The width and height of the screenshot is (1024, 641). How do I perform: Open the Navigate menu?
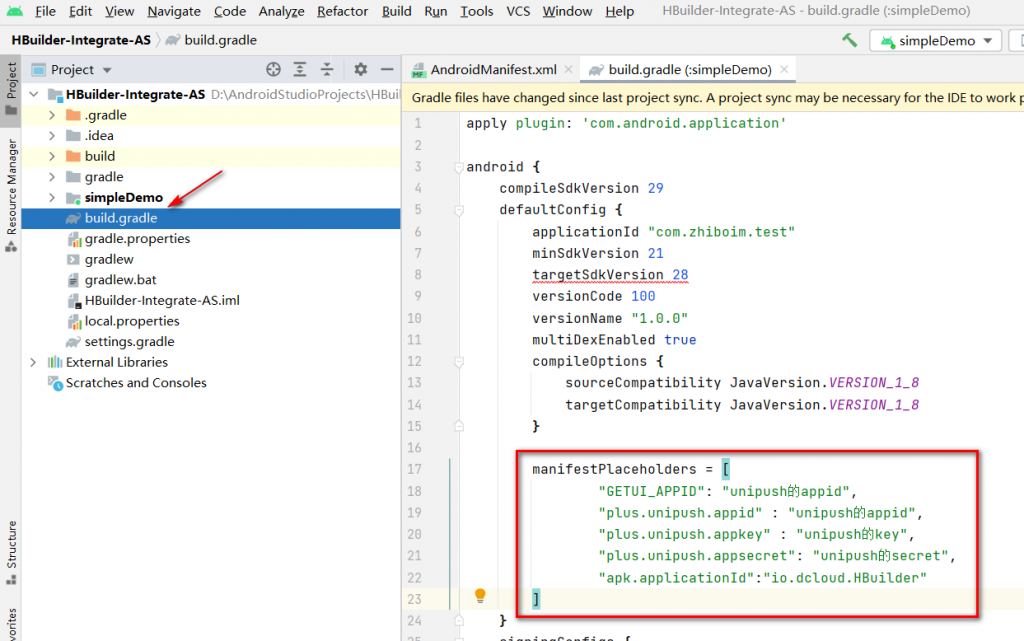click(174, 11)
